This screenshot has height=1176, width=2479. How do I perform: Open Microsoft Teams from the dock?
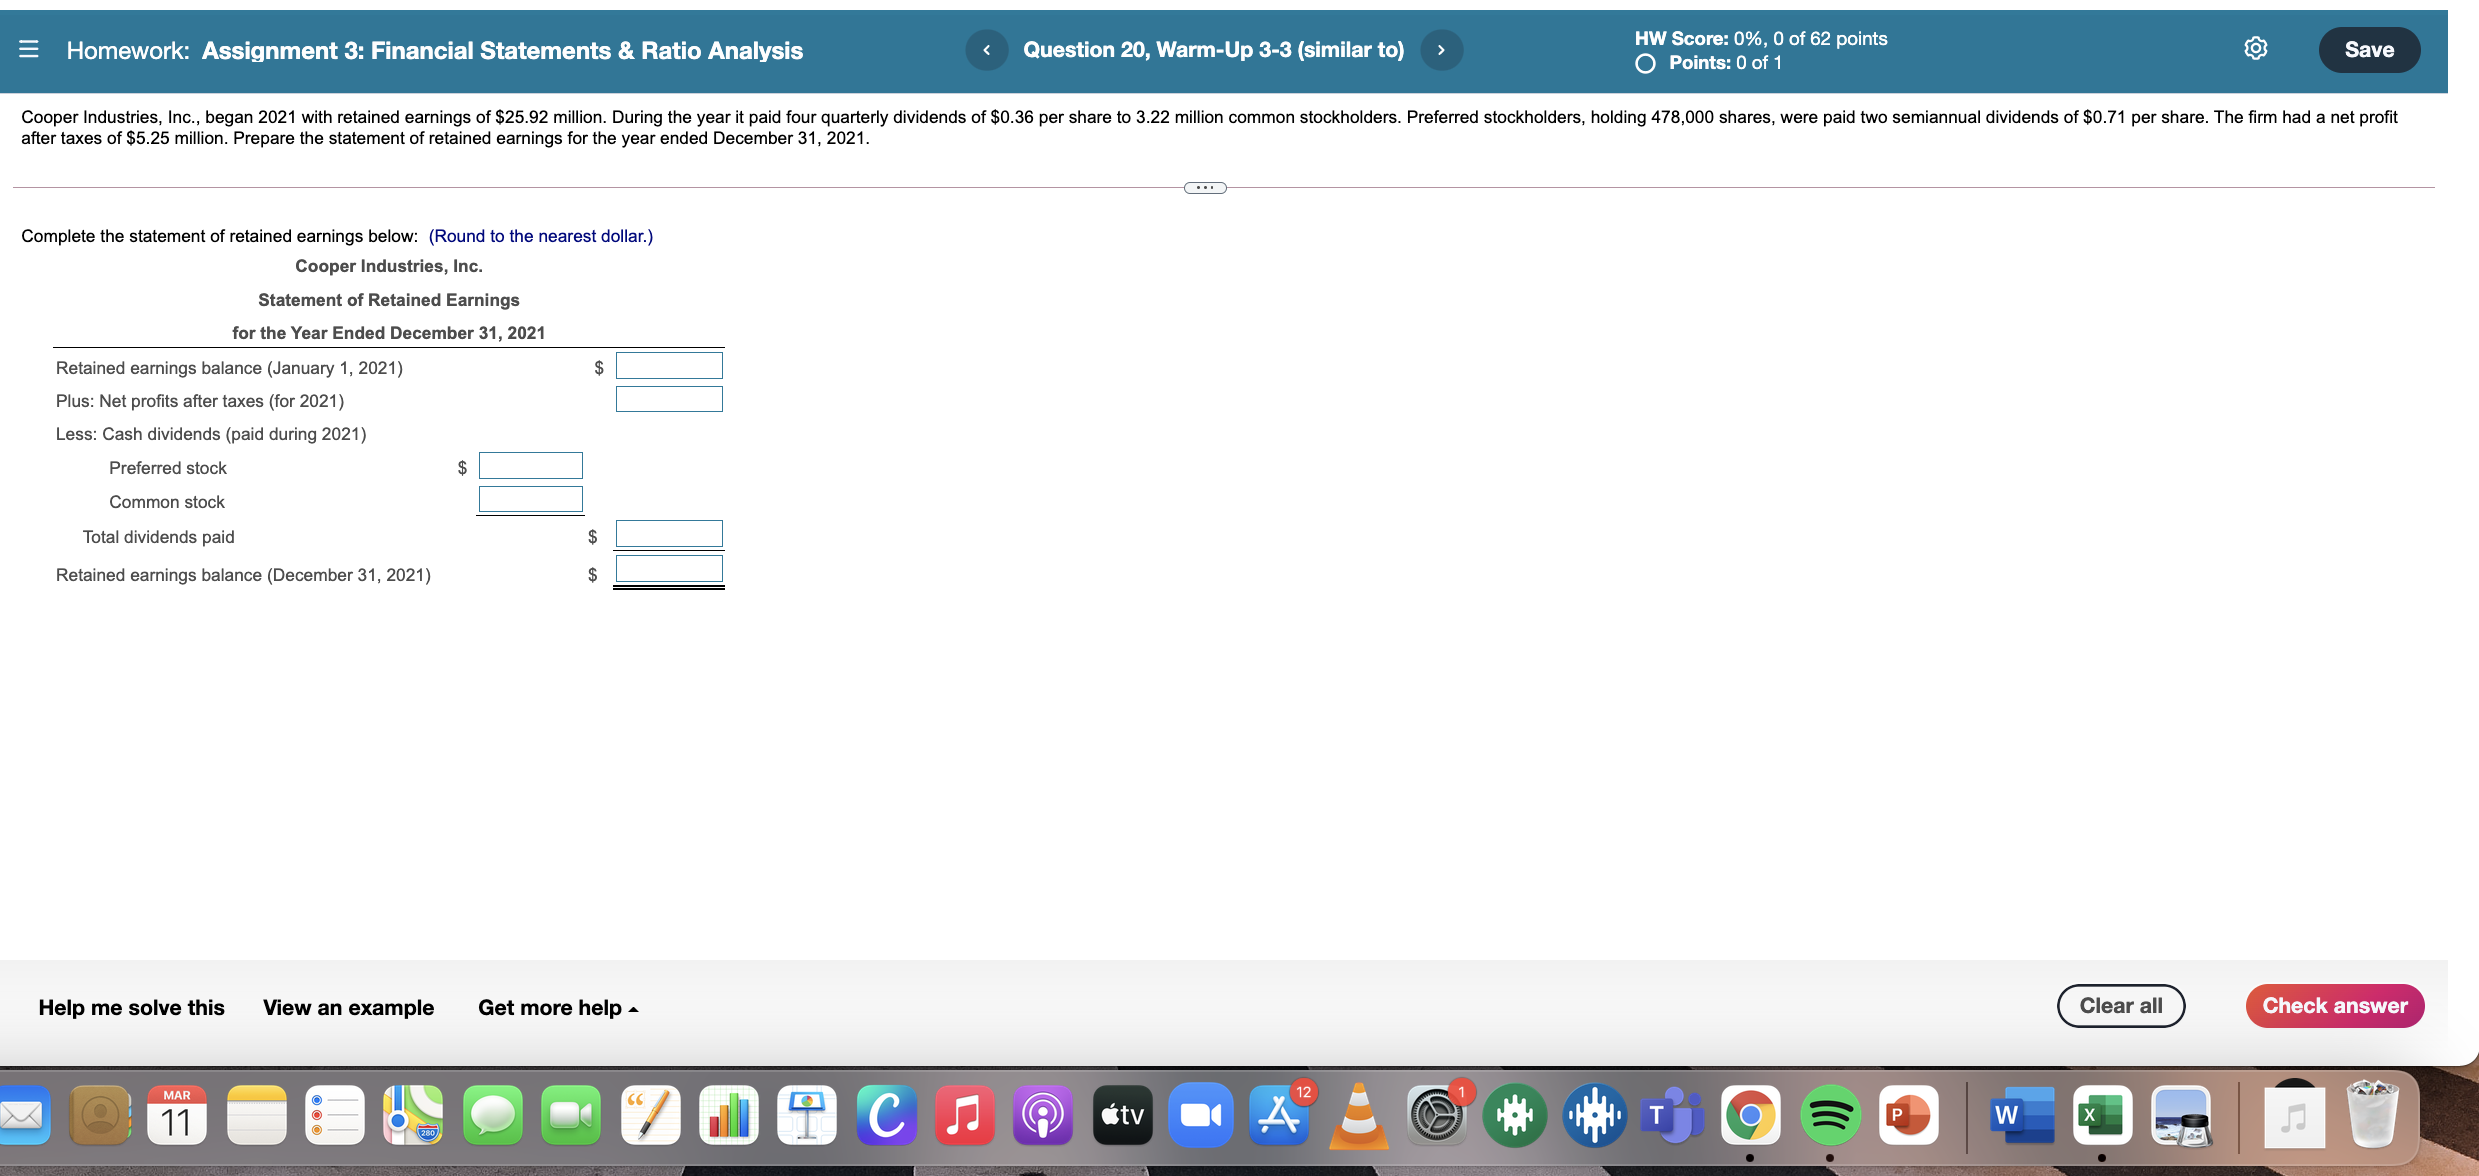1672,1114
